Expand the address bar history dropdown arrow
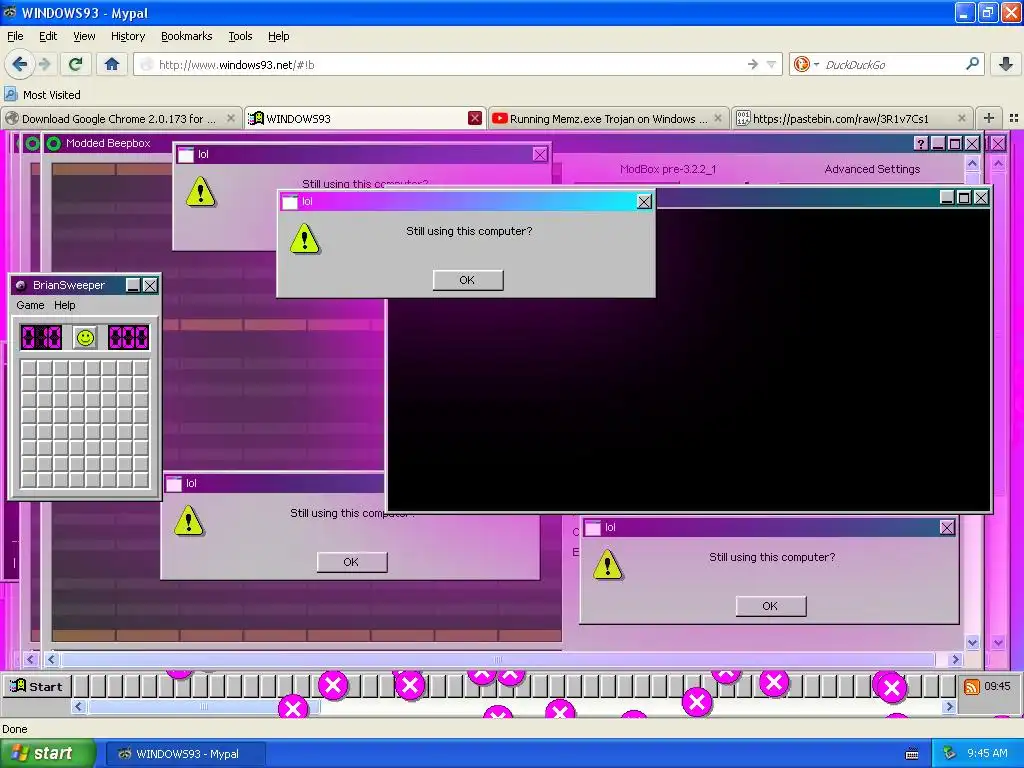This screenshot has height=768, width=1024. click(771, 64)
